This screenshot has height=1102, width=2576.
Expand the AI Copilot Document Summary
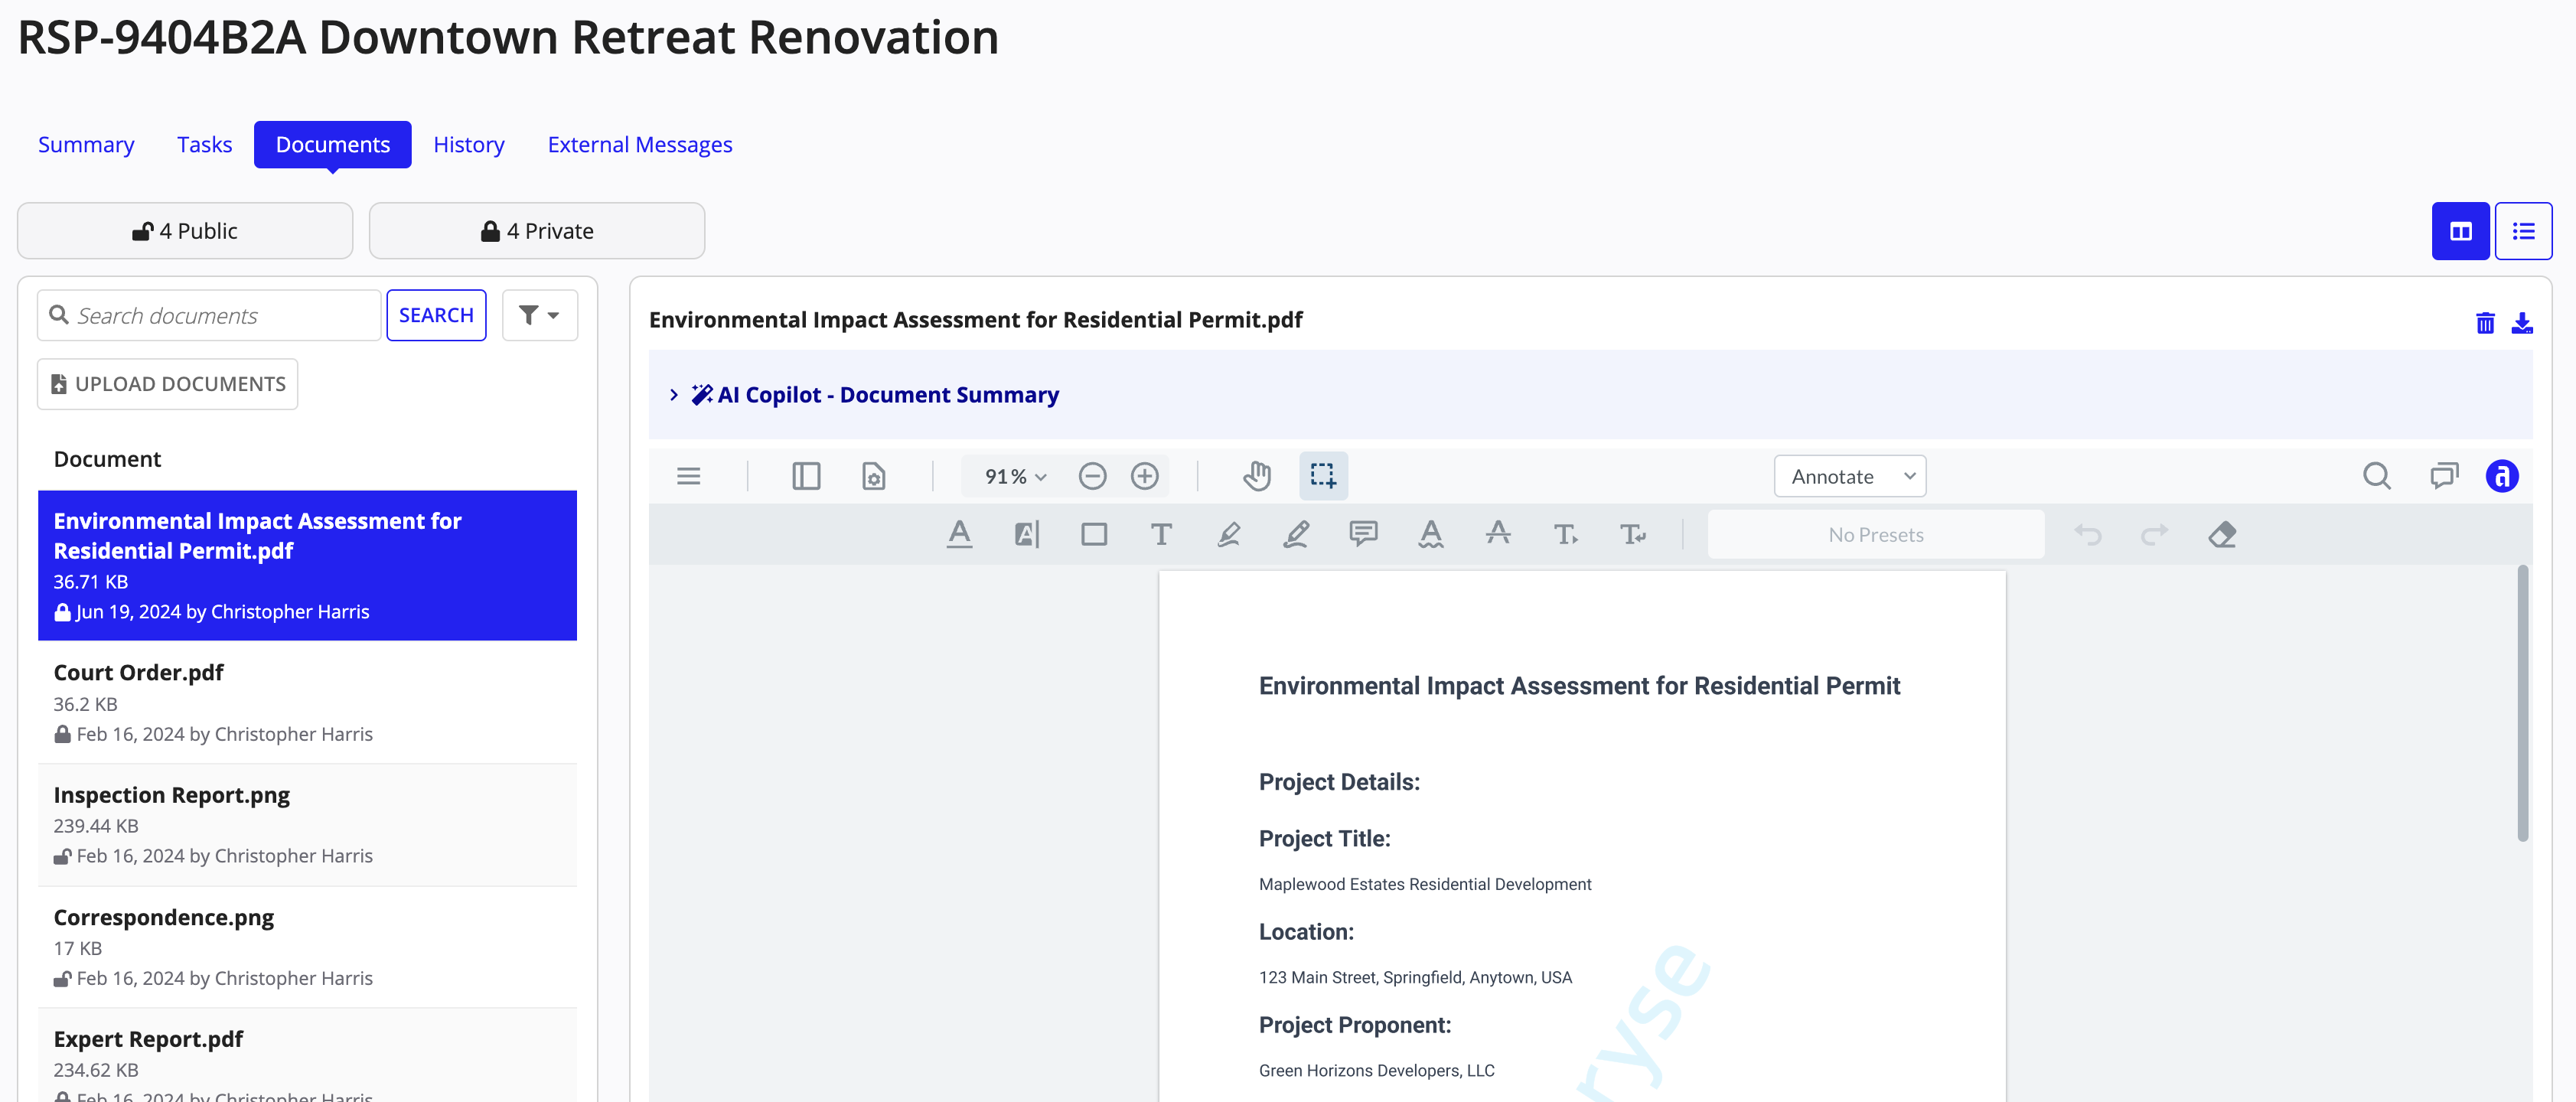click(673, 394)
